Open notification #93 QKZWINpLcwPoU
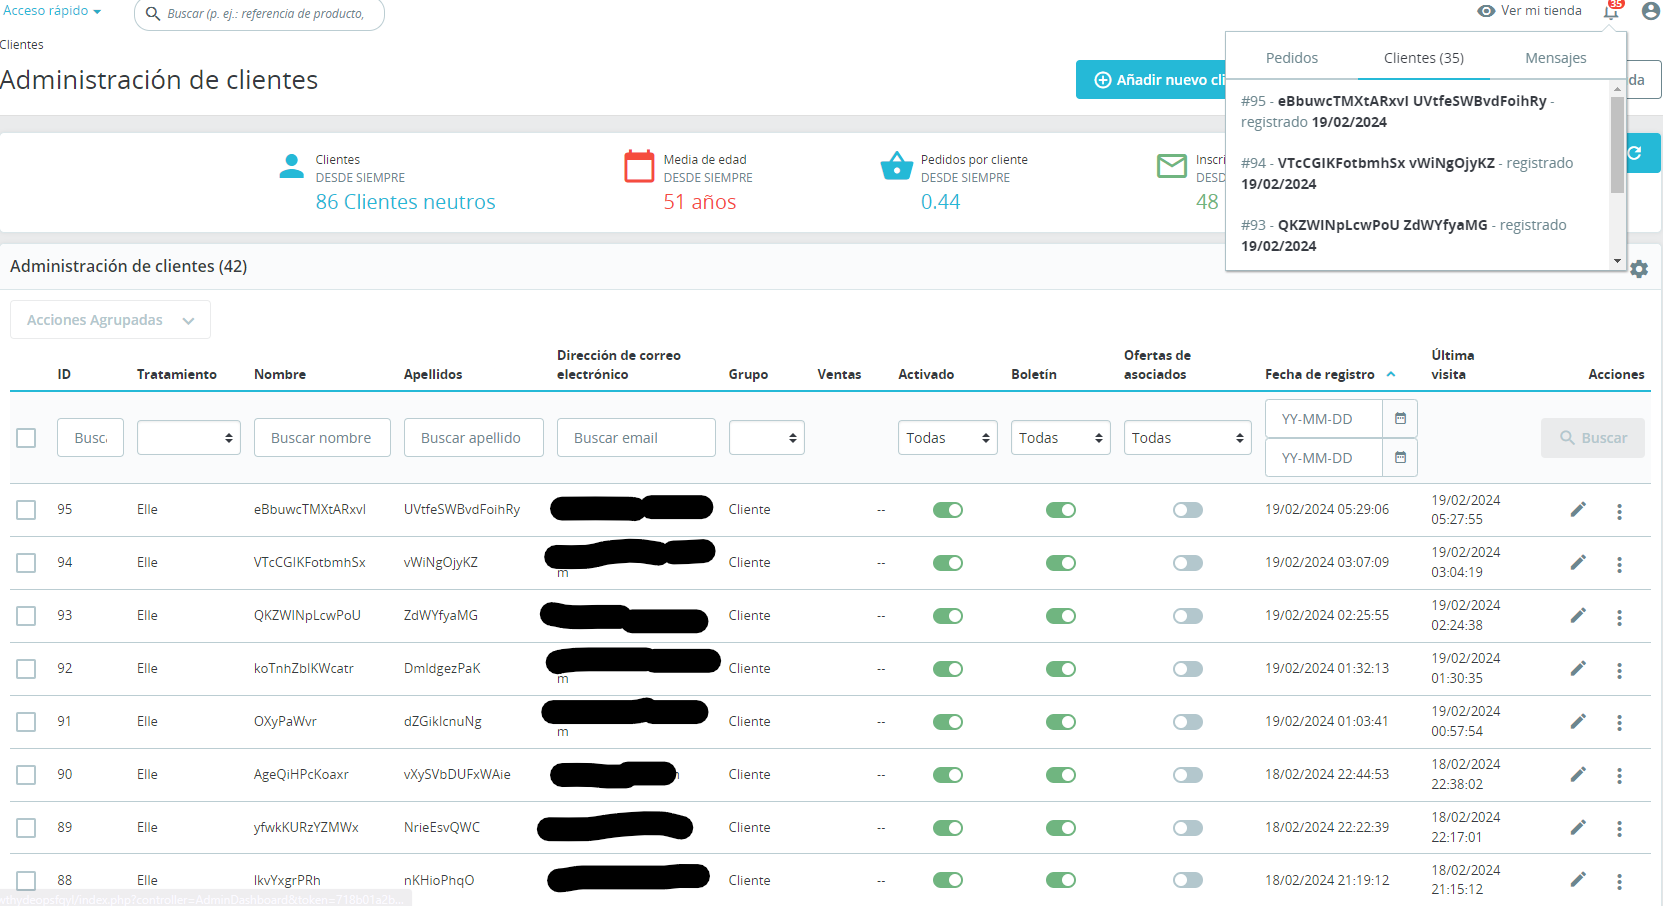The image size is (1663, 906). [1417, 235]
